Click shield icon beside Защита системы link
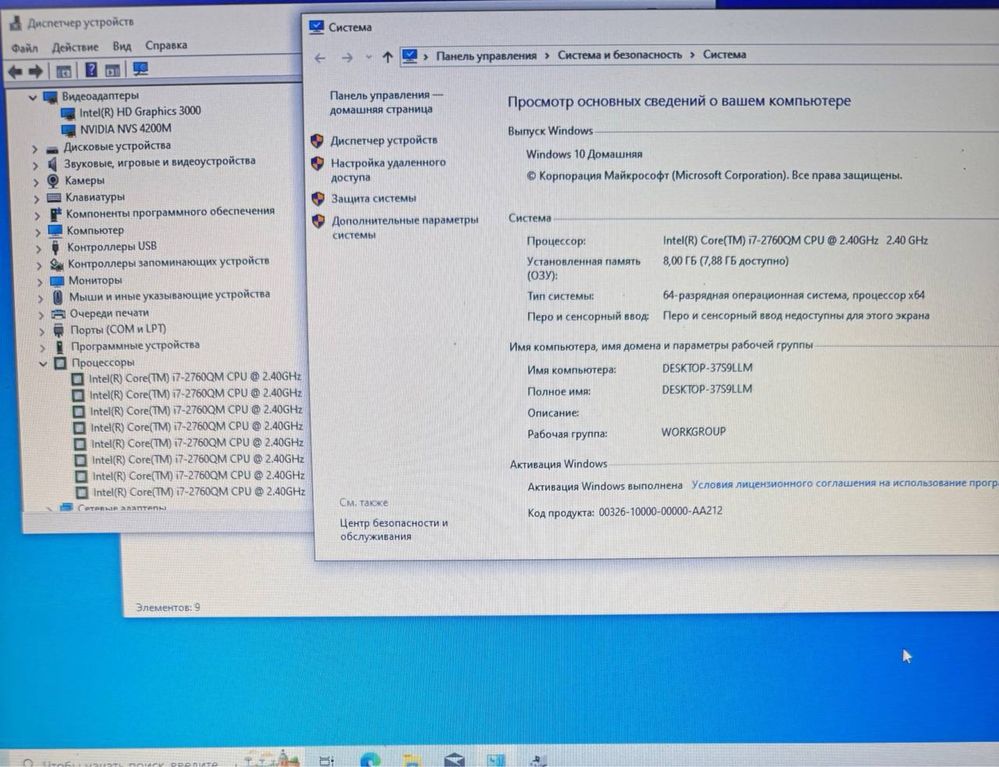999x767 pixels. [318, 199]
